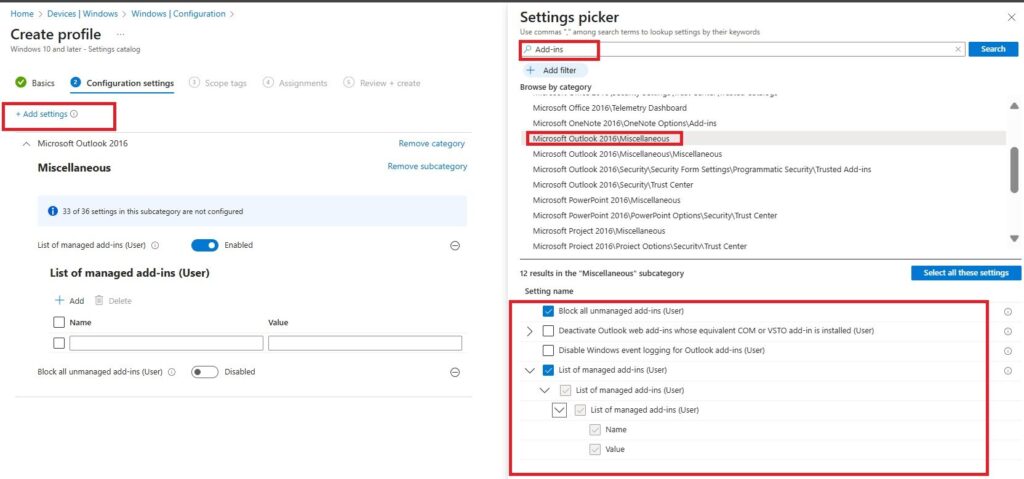Screen dimensions: 1024x479
Task: Check Disable Windows event logging for Outlook add-ins
Action: tap(548, 350)
